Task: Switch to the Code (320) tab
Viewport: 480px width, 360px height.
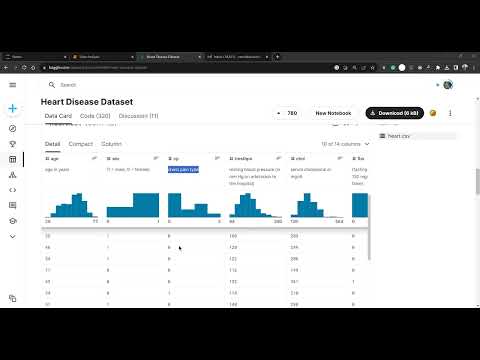Action: 95,116
